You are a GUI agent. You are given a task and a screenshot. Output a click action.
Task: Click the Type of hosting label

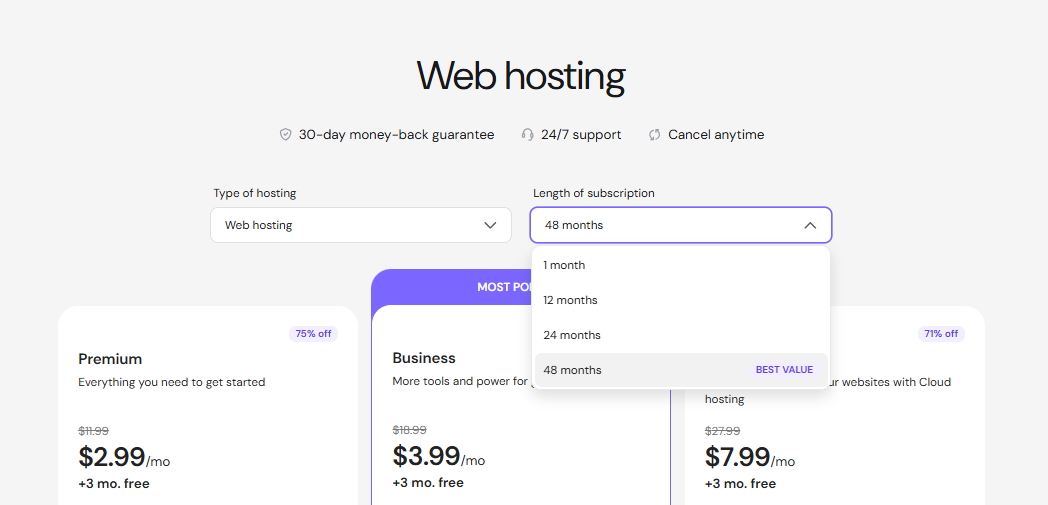coord(255,194)
